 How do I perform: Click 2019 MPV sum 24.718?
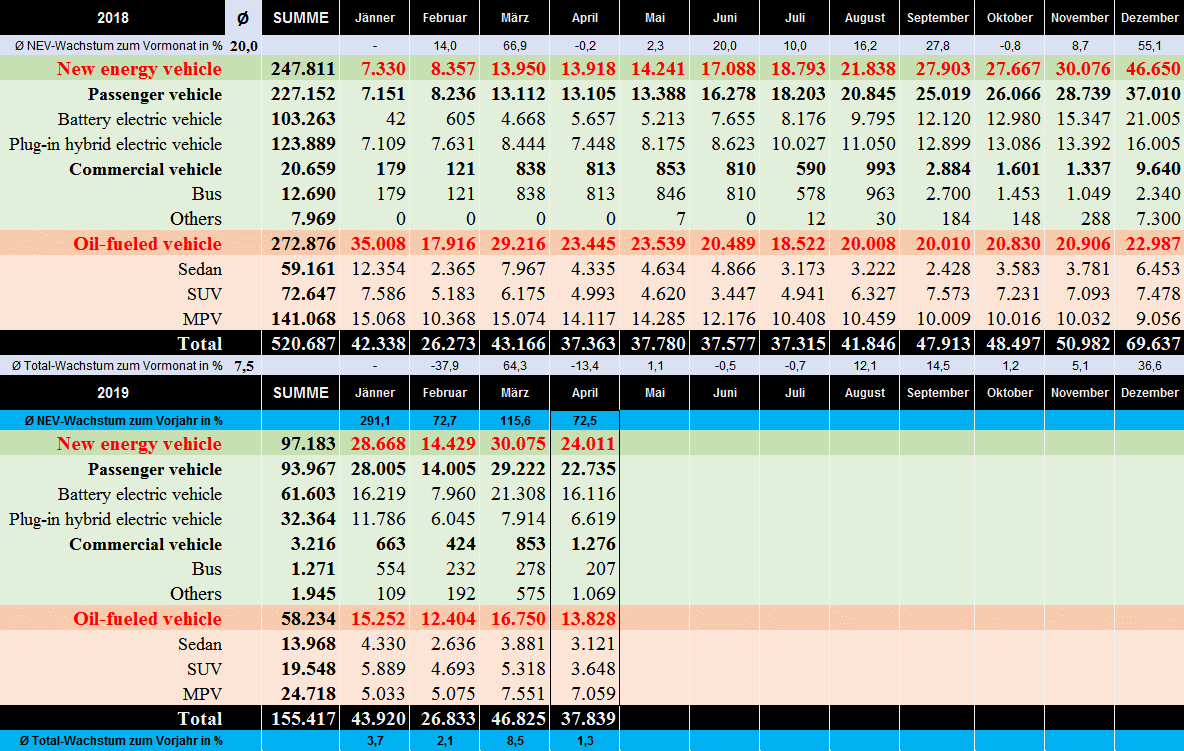tap(308, 694)
